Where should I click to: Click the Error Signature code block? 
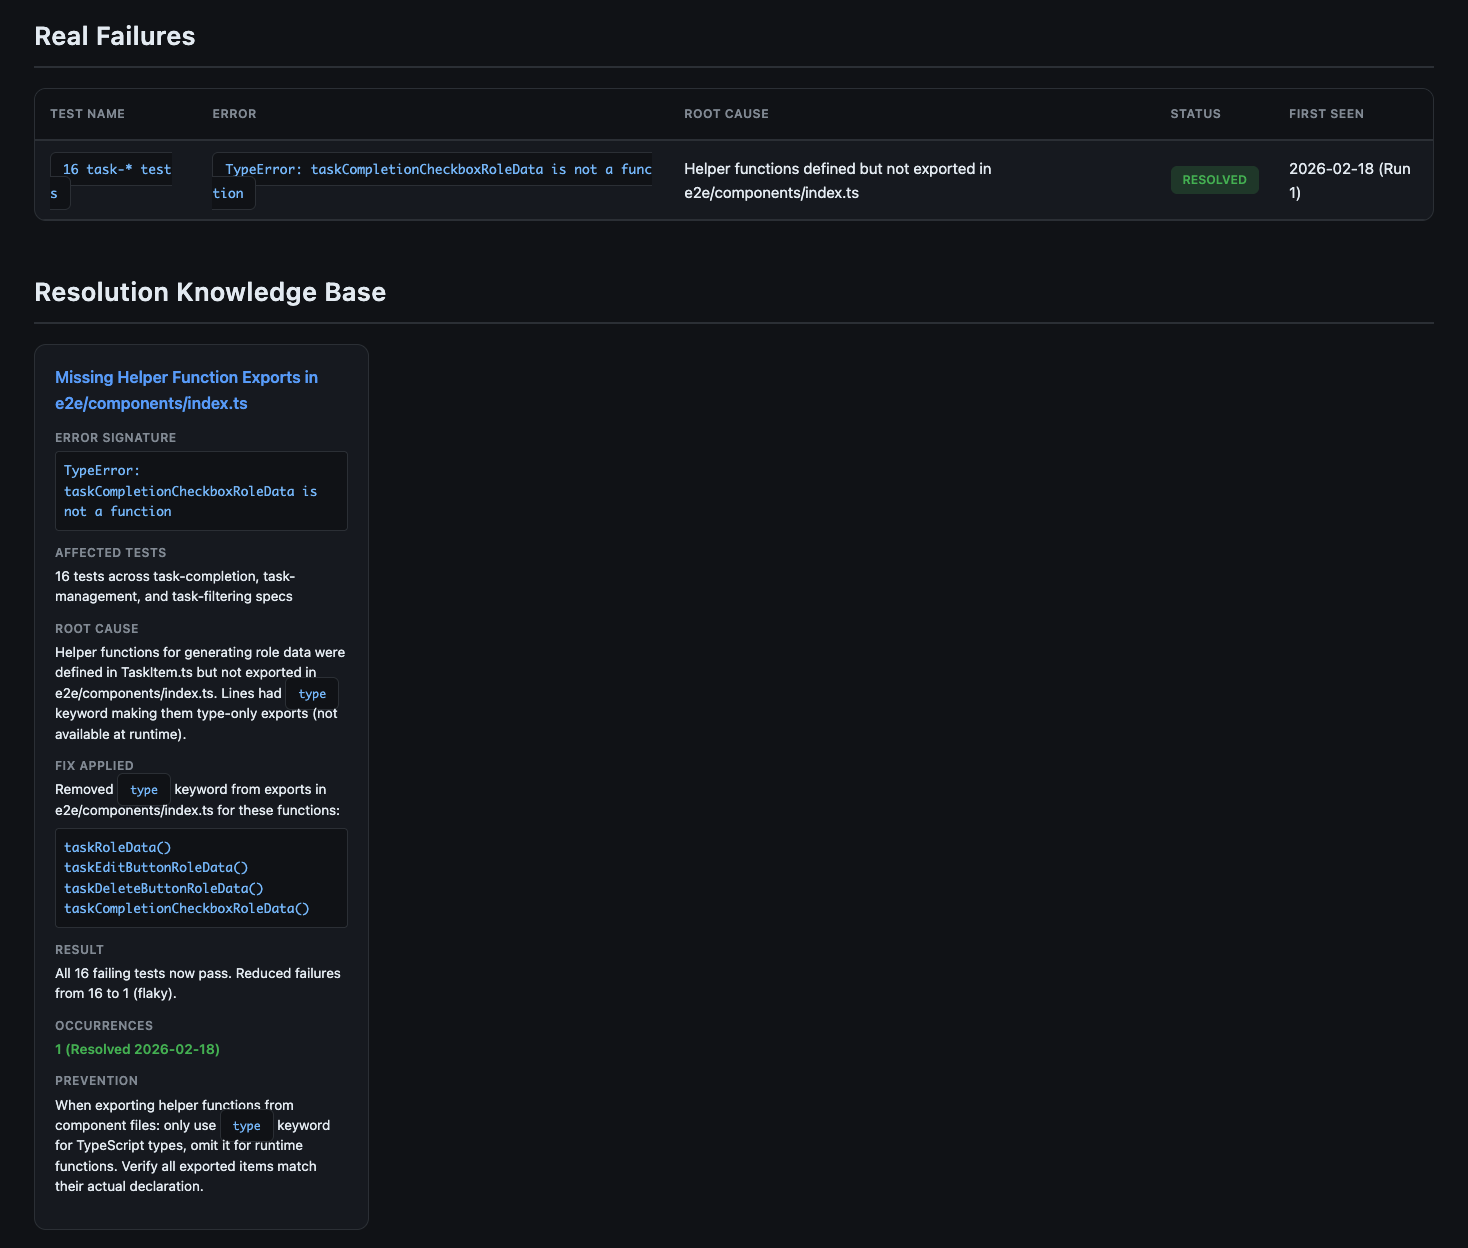click(x=201, y=491)
